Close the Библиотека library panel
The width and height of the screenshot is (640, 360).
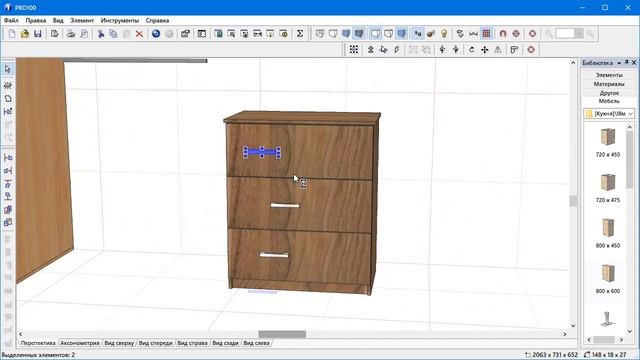pos(634,63)
